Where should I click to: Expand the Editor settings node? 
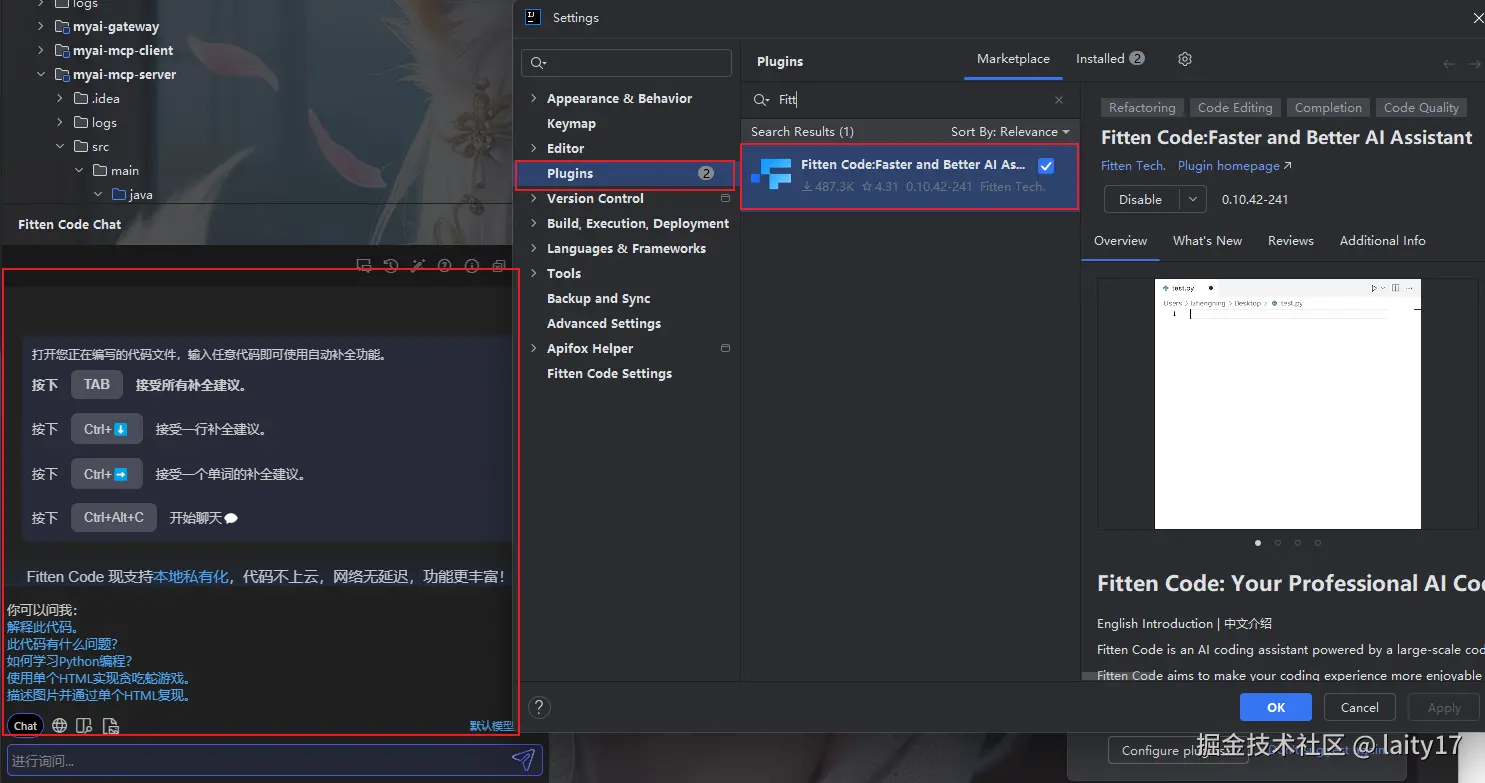[534, 148]
